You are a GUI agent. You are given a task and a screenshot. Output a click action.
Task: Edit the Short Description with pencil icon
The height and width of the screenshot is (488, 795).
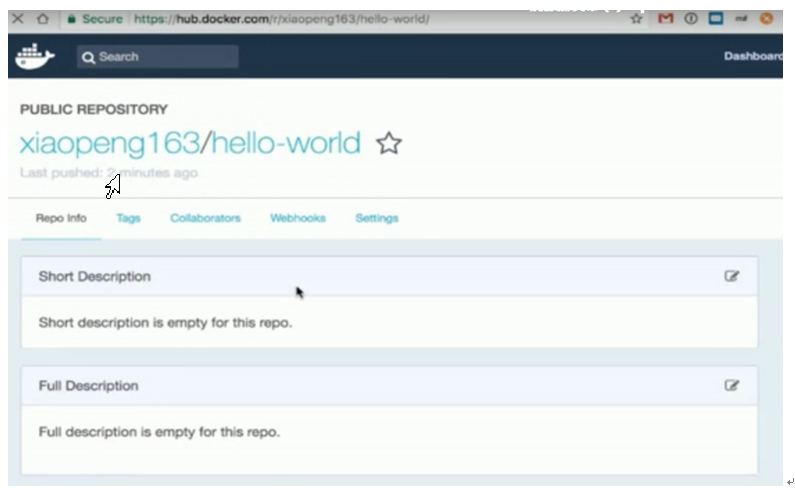pos(731,276)
